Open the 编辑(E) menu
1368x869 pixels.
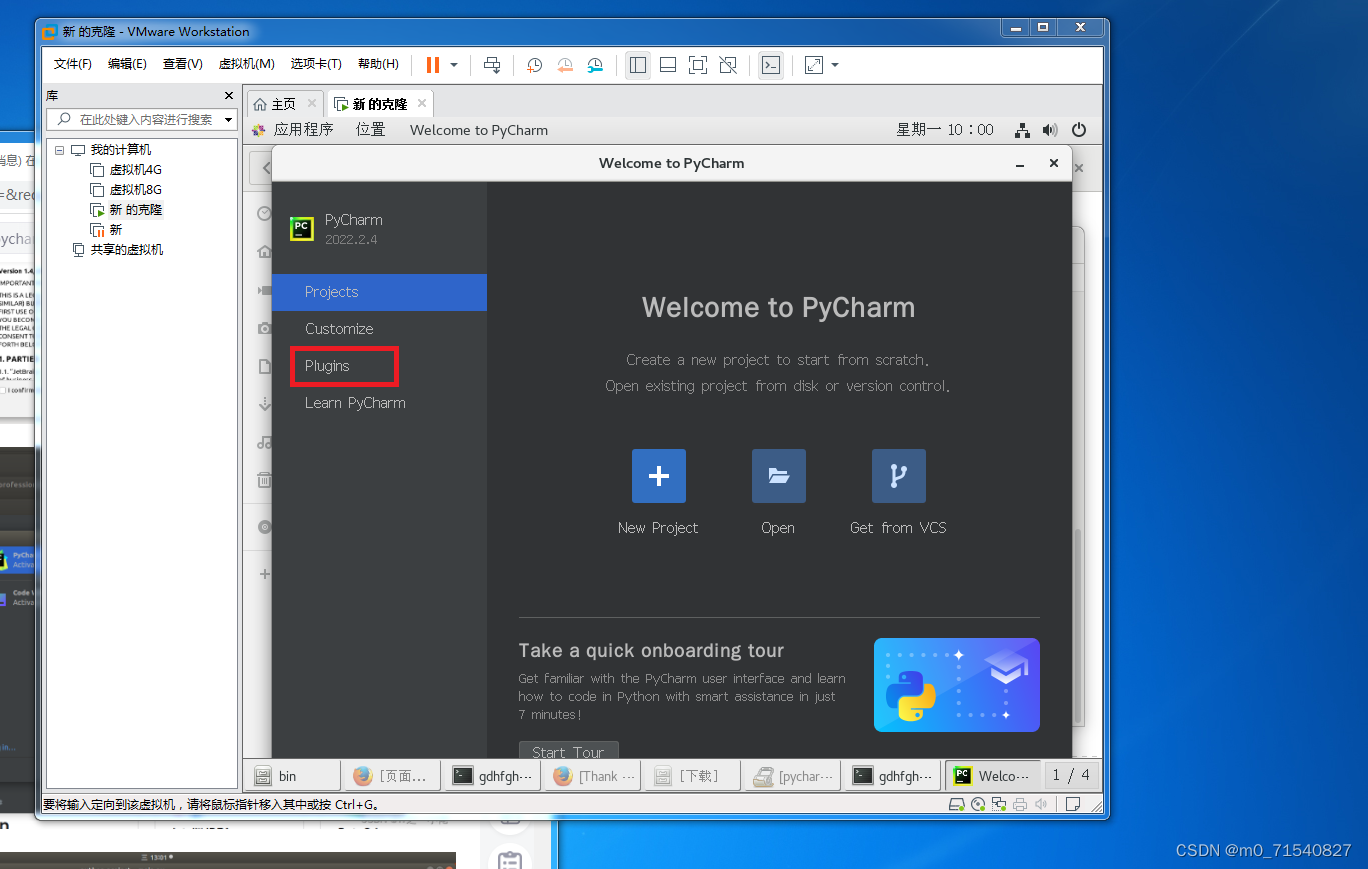click(127, 64)
